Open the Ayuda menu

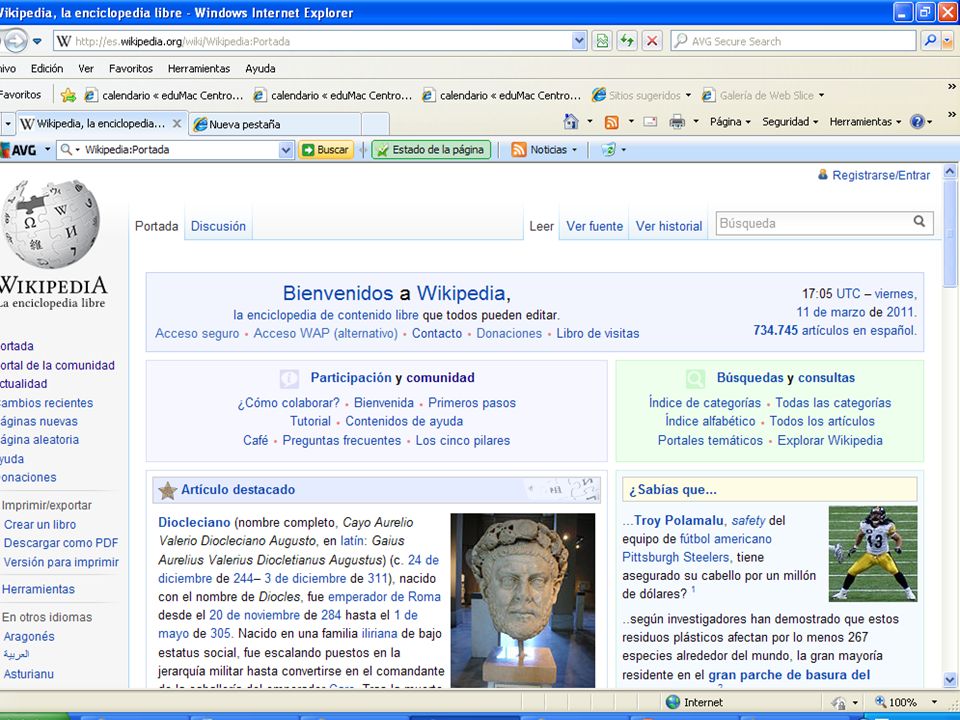[x=260, y=69]
